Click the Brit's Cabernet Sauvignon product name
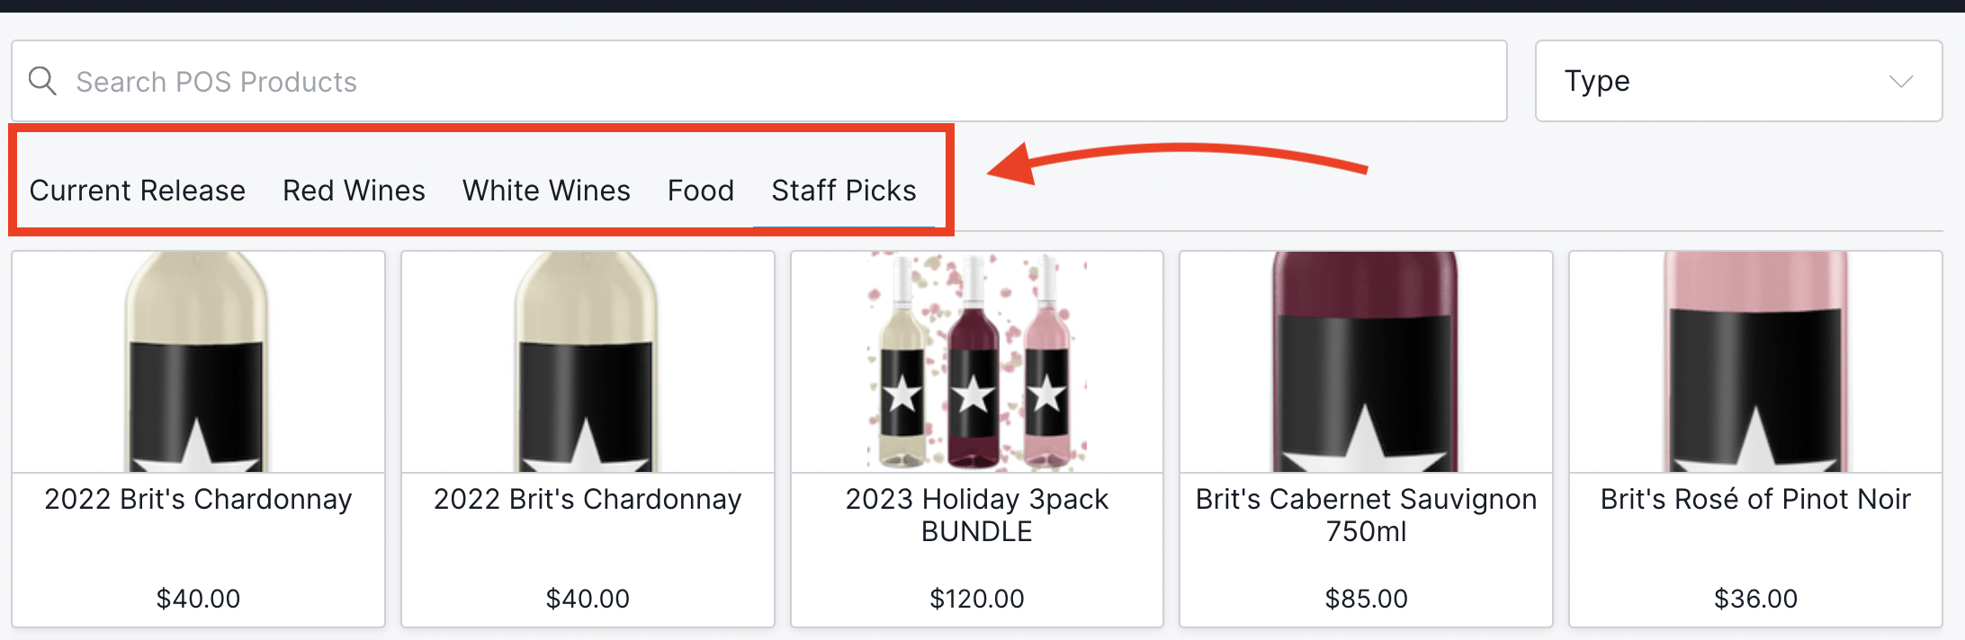This screenshot has height=640, width=1965. [1364, 515]
